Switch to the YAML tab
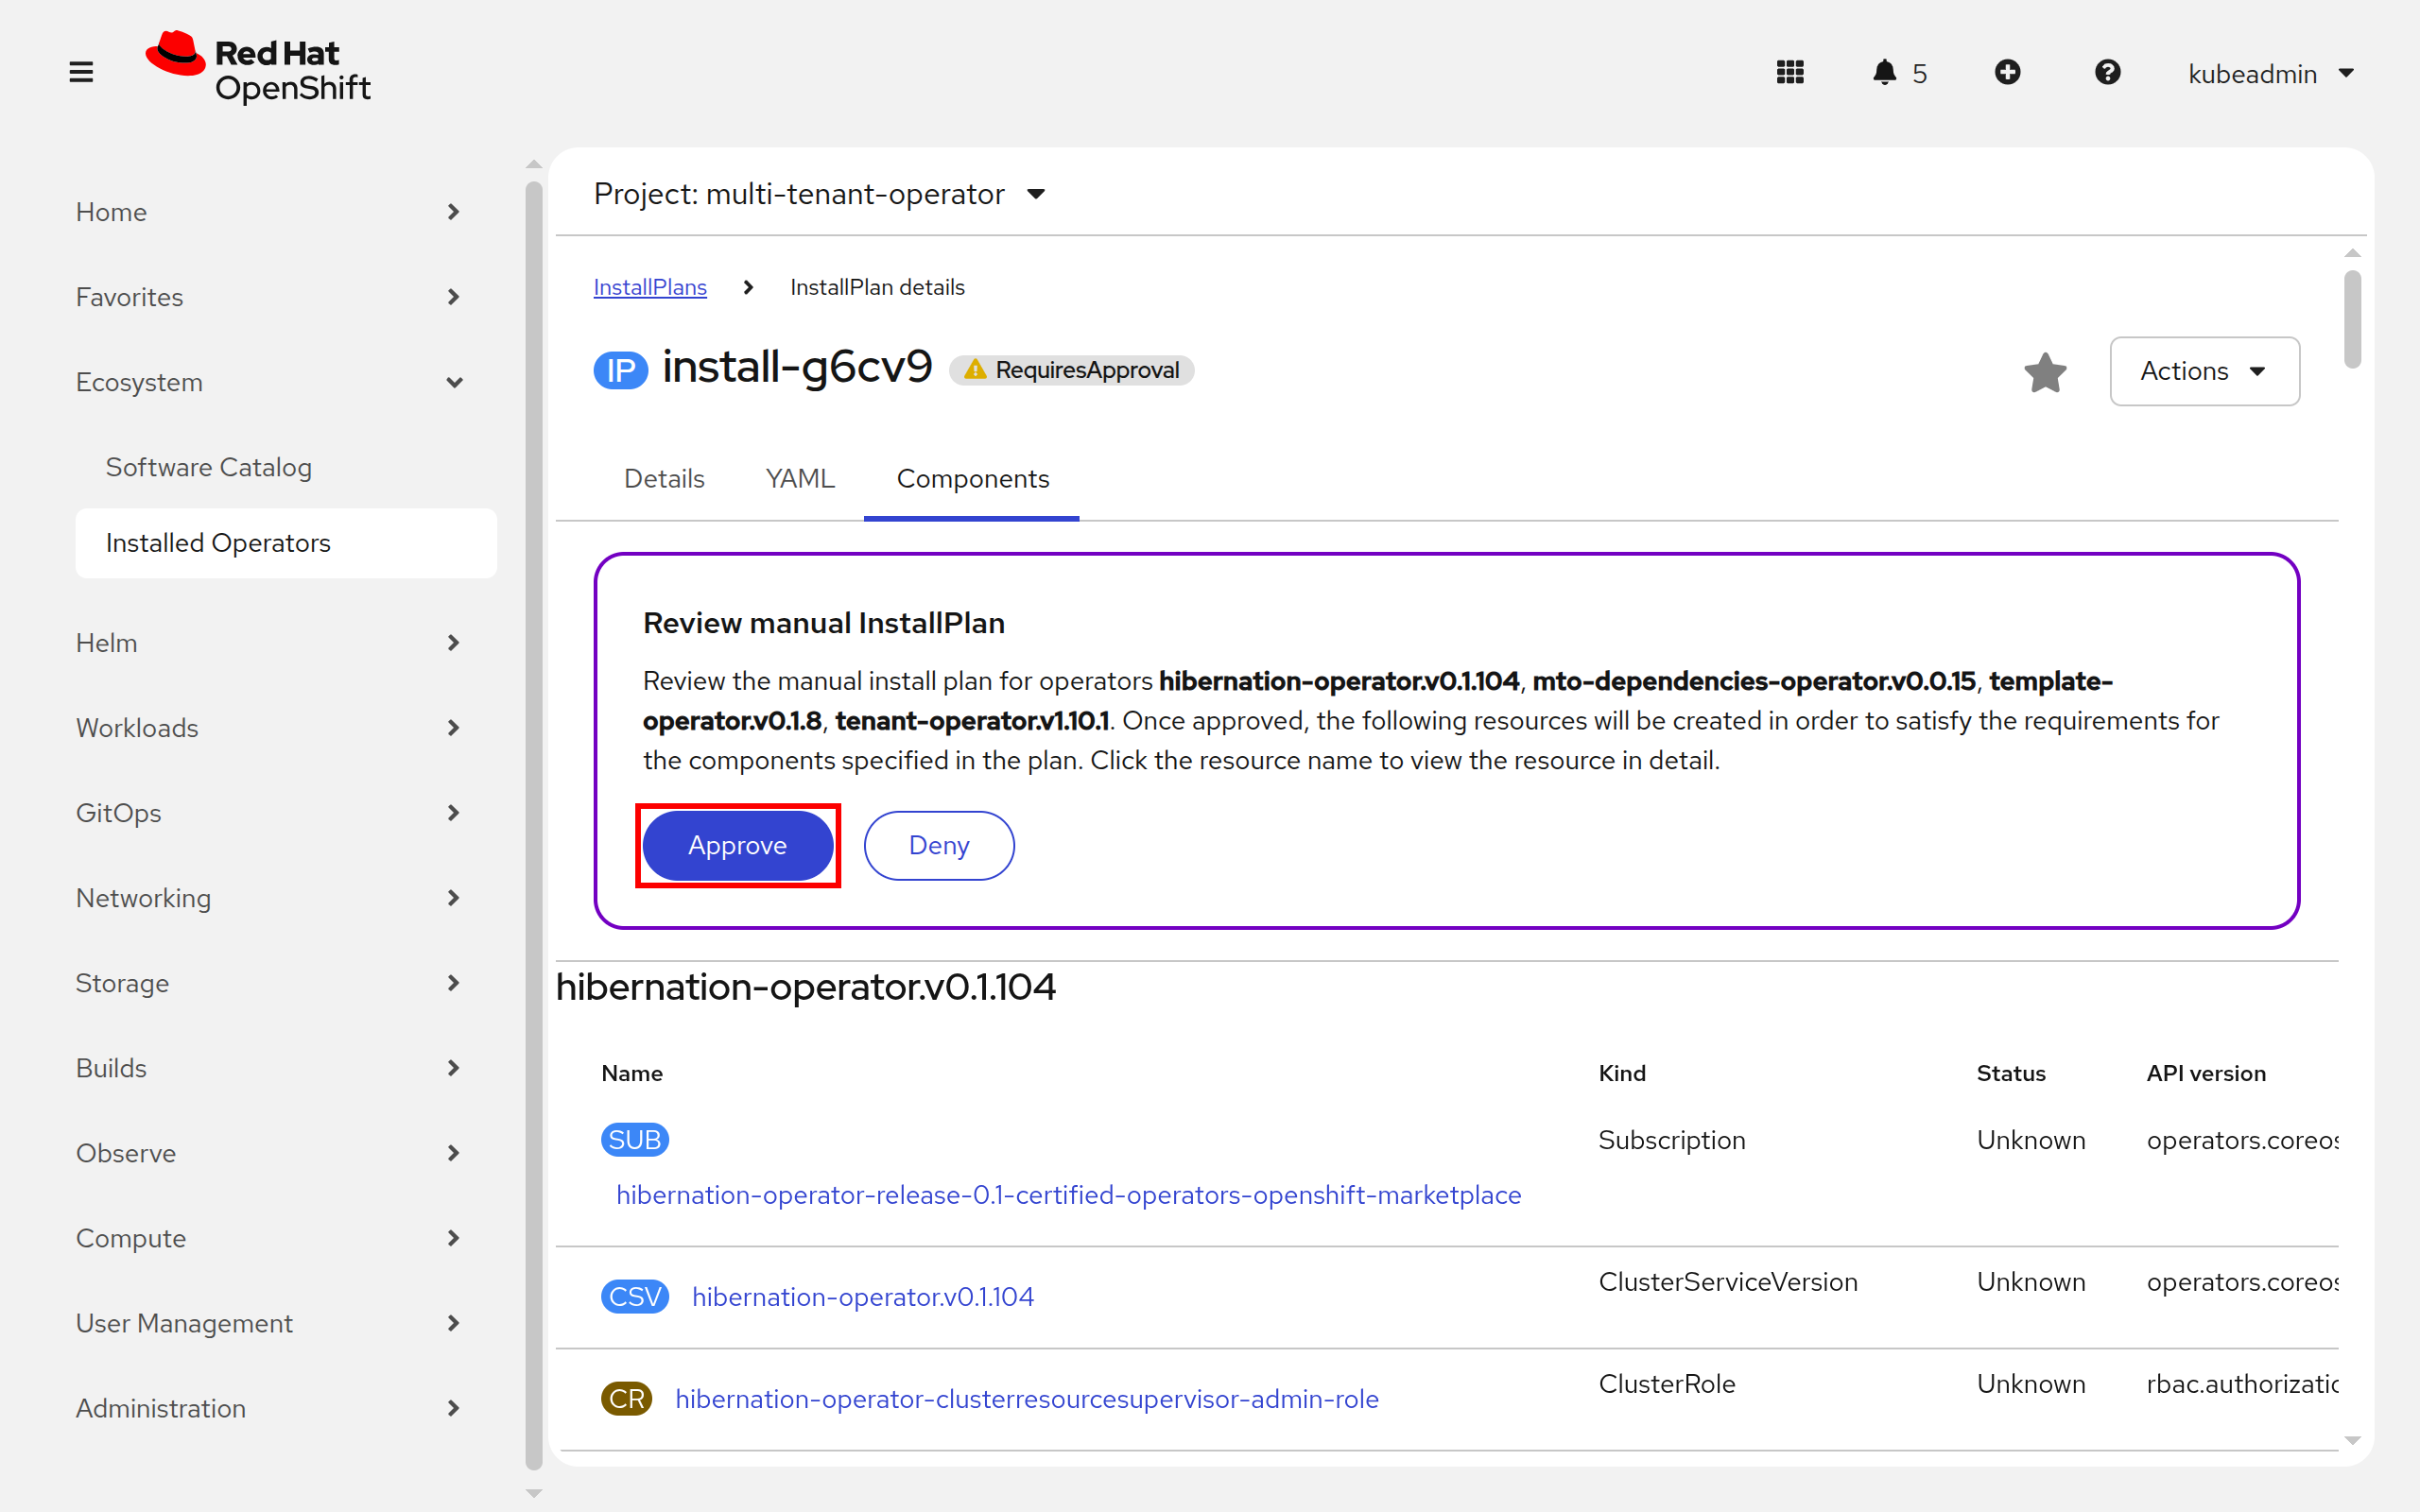The height and width of the screenshot is (1512, 2420). 800,479
